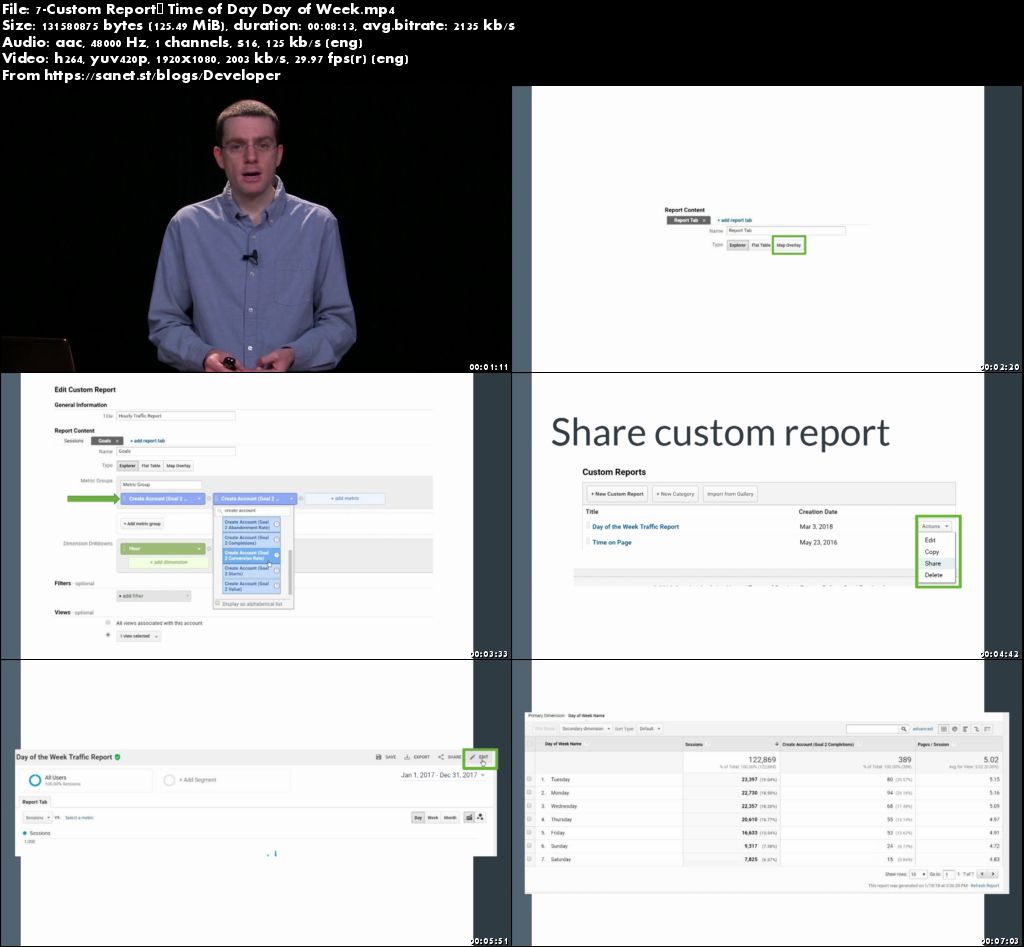Select the Percentage pie view icon in table toolbar
1024x947 pixels.
[x=955, y=729]
